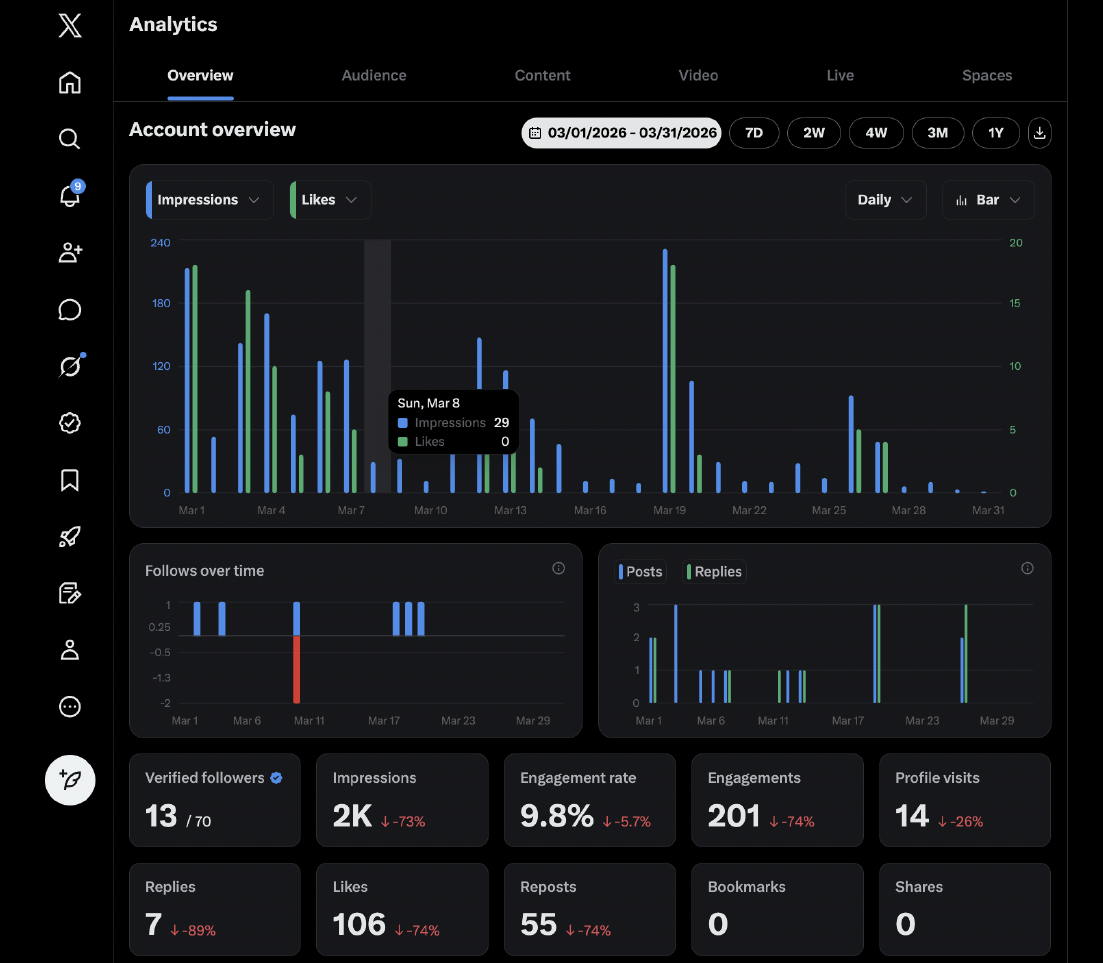Open the Daily interval dropdown
The image size is (1103, 963).
tap(885, 200)
